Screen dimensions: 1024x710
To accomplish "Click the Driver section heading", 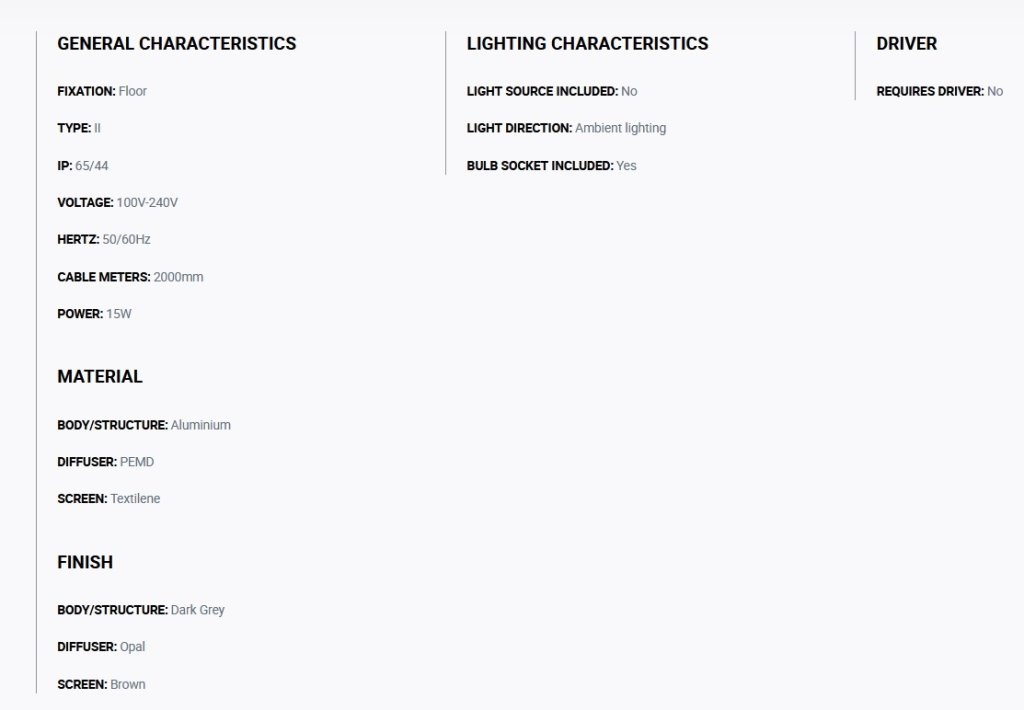I will [906, 44].
